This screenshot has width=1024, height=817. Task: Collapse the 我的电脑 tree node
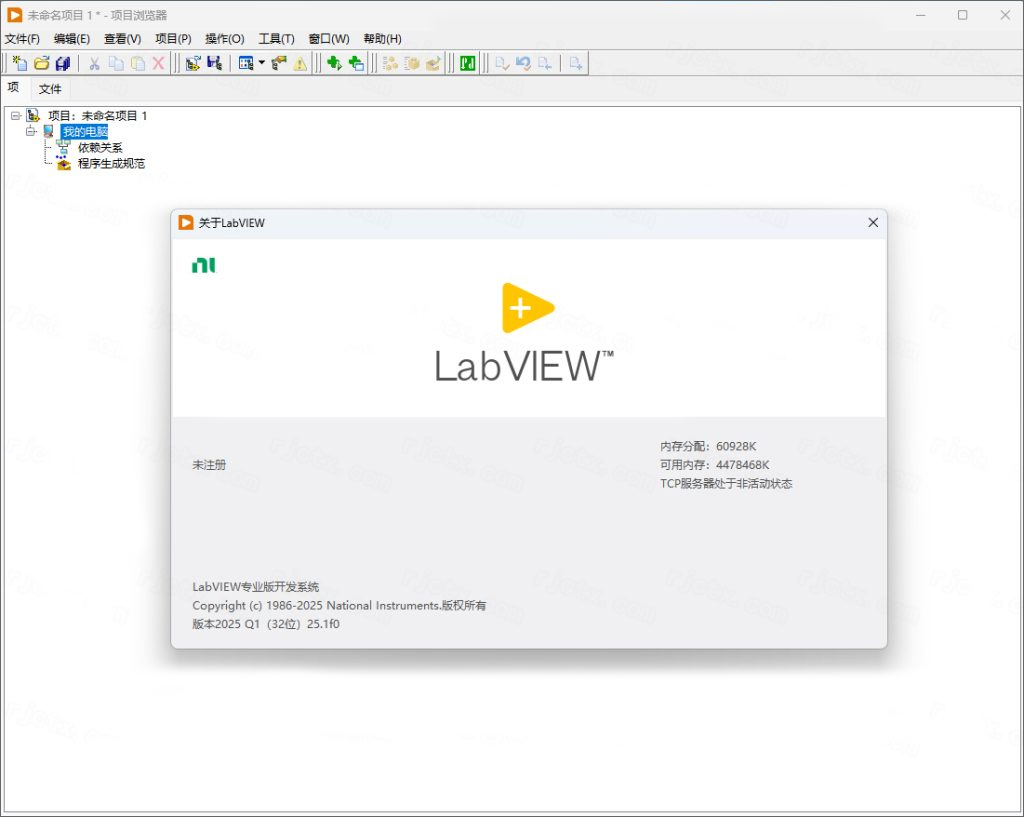pos(30,131)
